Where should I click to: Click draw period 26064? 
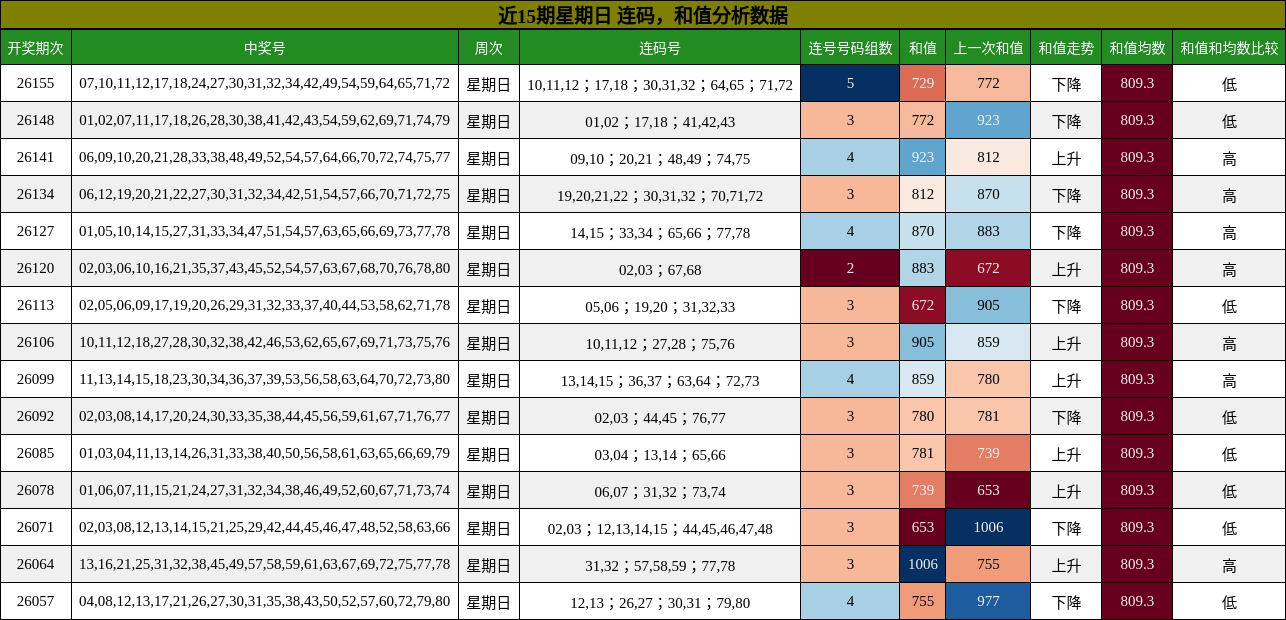point(36,565)
